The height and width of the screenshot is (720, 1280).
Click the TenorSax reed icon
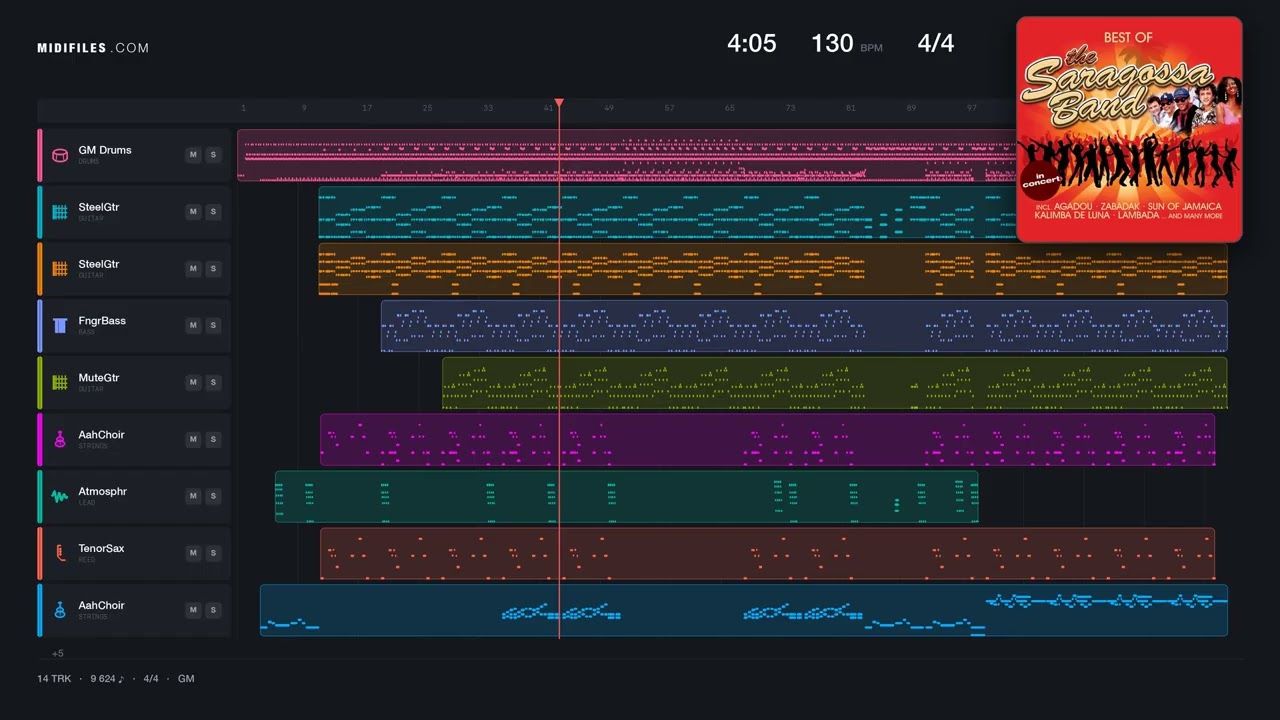(x=60, y=554)
